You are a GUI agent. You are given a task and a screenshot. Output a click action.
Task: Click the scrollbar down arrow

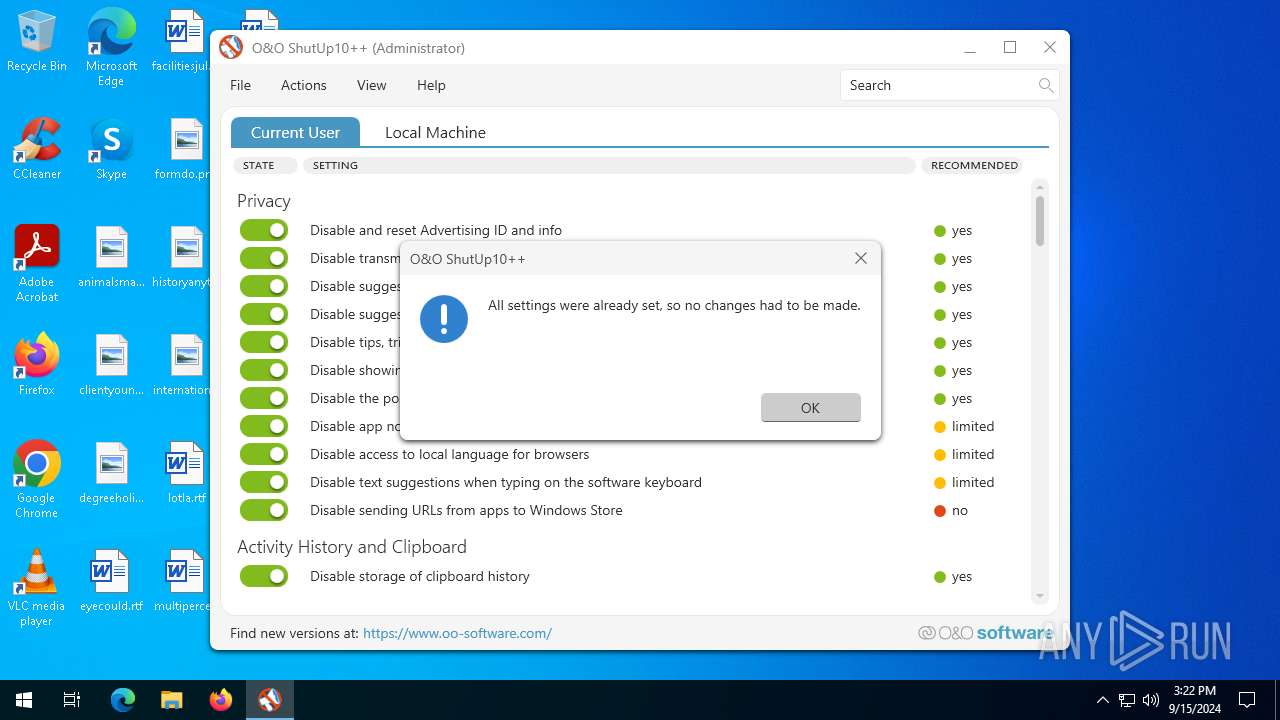point(1040,596)
